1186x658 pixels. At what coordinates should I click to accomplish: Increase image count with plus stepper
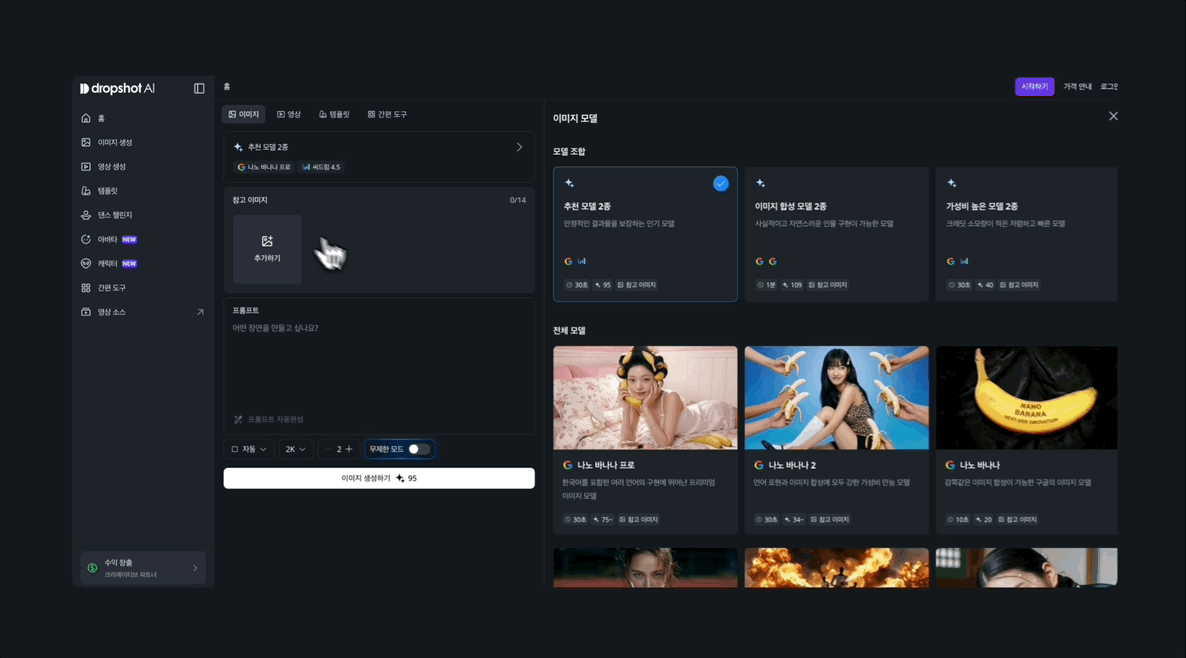pyautogui.click(x=349, y=449)
